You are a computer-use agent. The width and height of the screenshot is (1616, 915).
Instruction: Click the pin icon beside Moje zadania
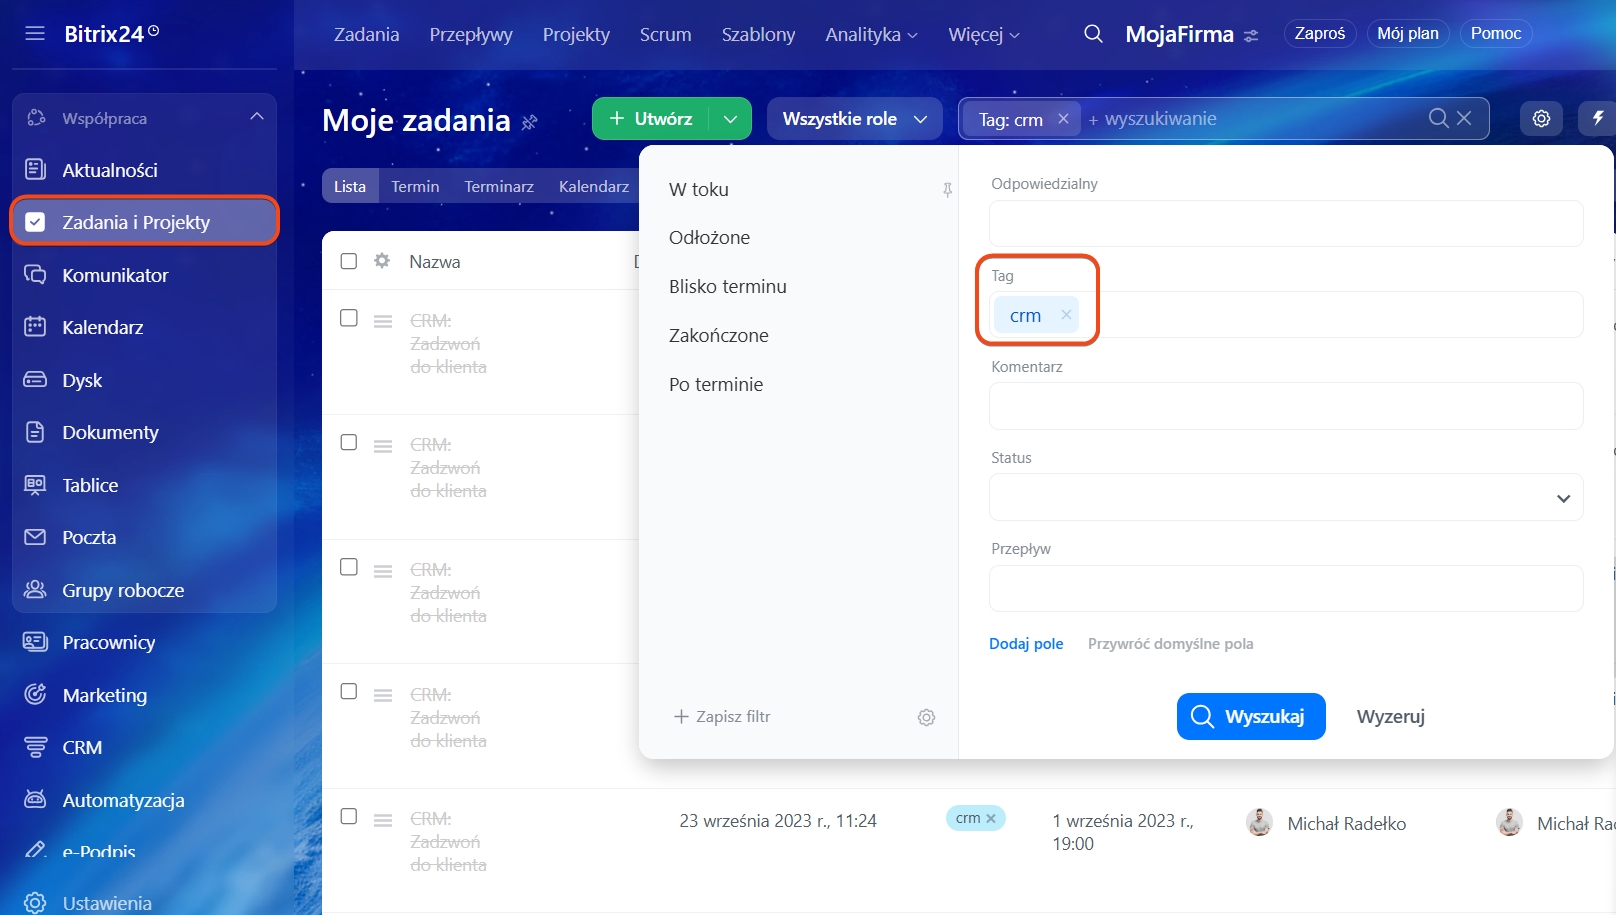[530, 122]
